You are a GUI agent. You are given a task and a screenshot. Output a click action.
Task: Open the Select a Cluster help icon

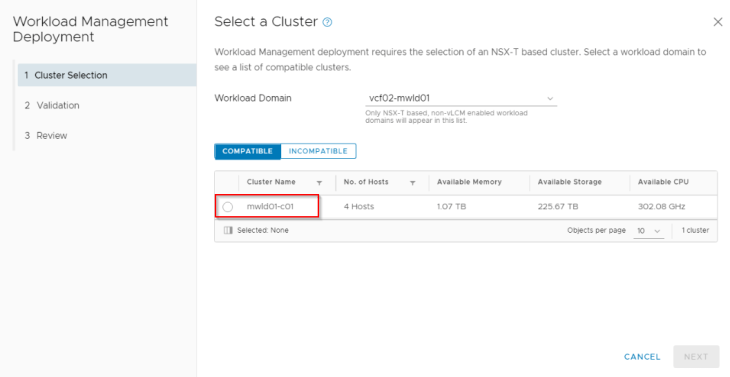coord(327,22)
